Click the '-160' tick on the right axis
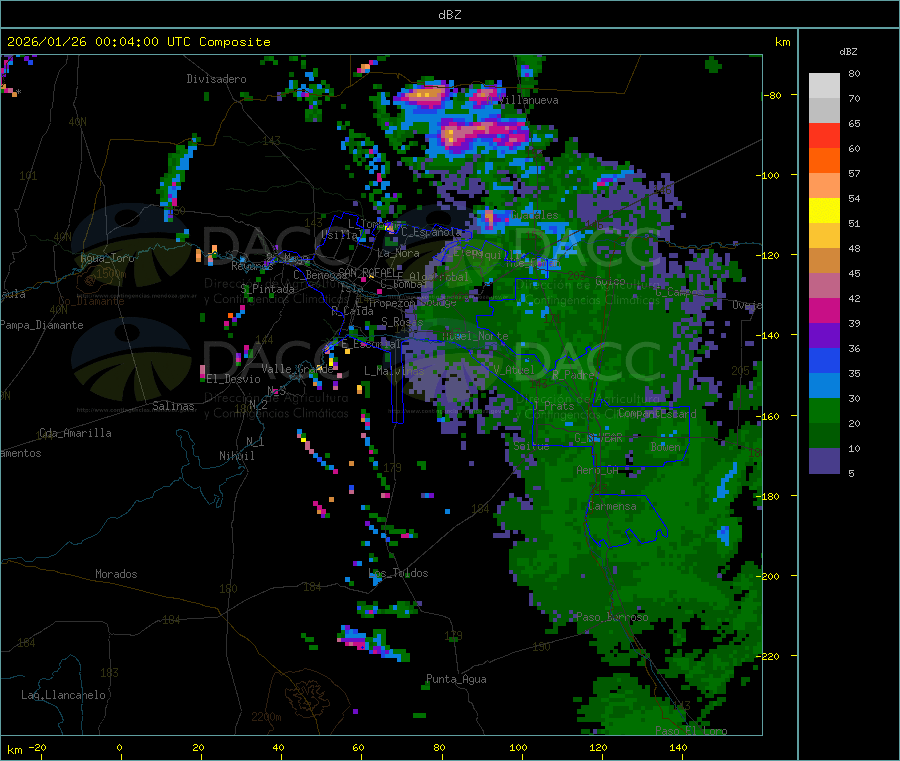Screen dimensions: 900x761 (x=768, y=416)
